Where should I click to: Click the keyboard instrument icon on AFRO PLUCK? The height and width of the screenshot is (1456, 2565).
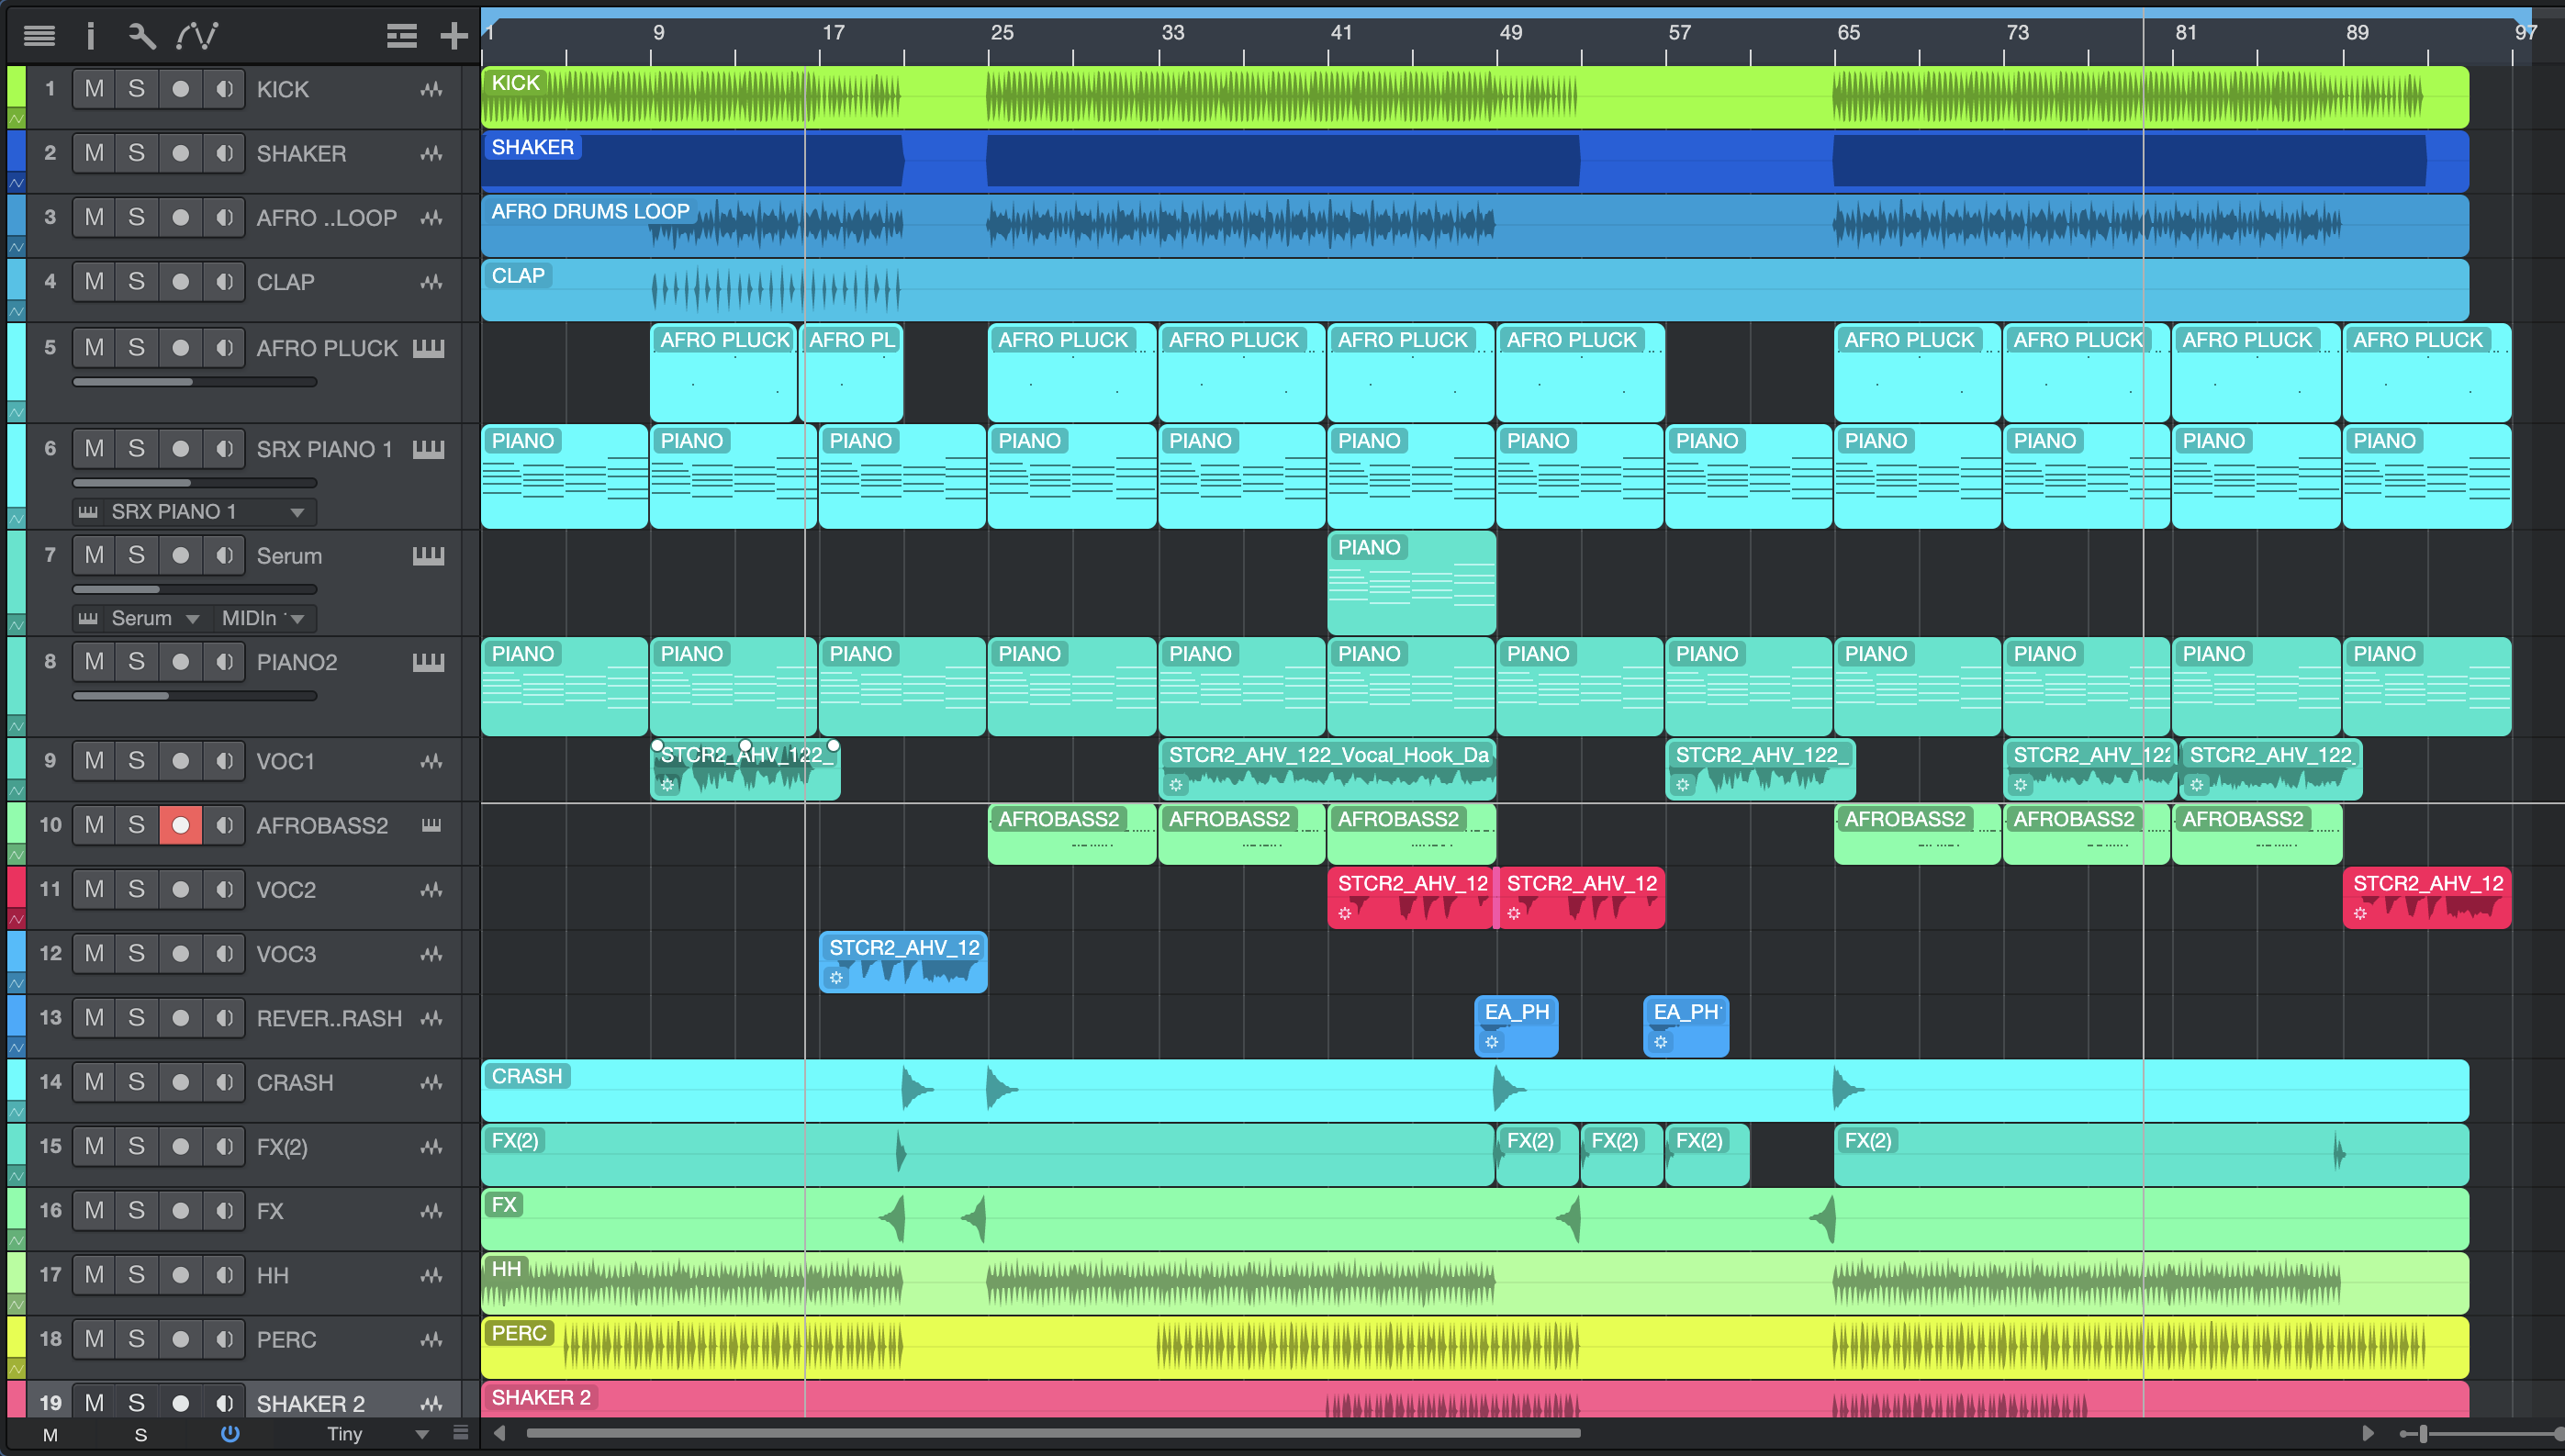pos(429,348)
